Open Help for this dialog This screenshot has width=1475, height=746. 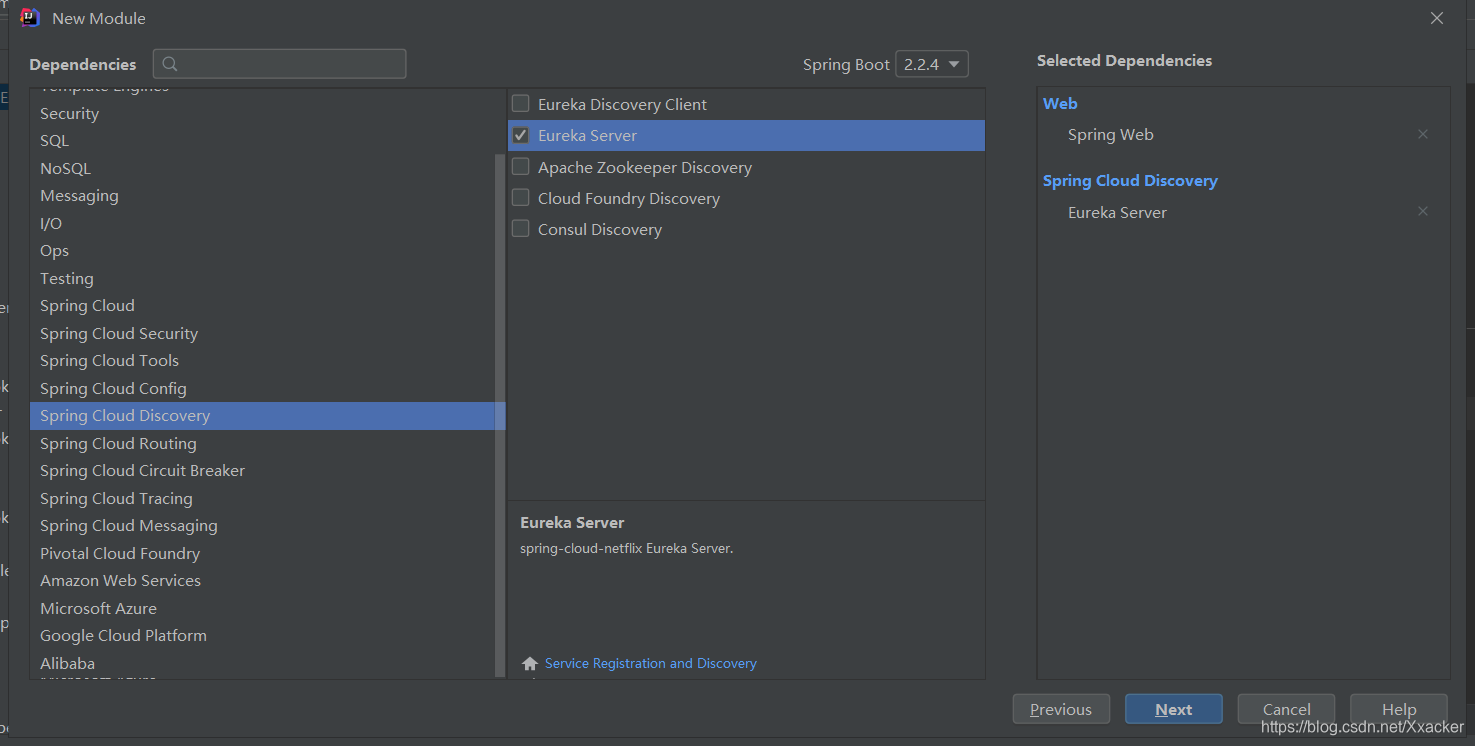(1399, 709)
